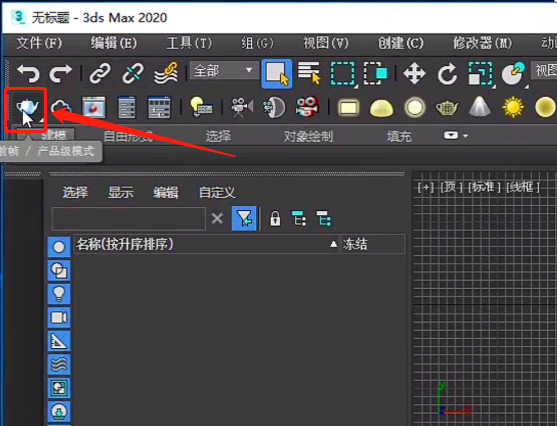Click sort by hierarchy icon
The width and height of the screenshot is (557, 426).
tap(299, 219)
